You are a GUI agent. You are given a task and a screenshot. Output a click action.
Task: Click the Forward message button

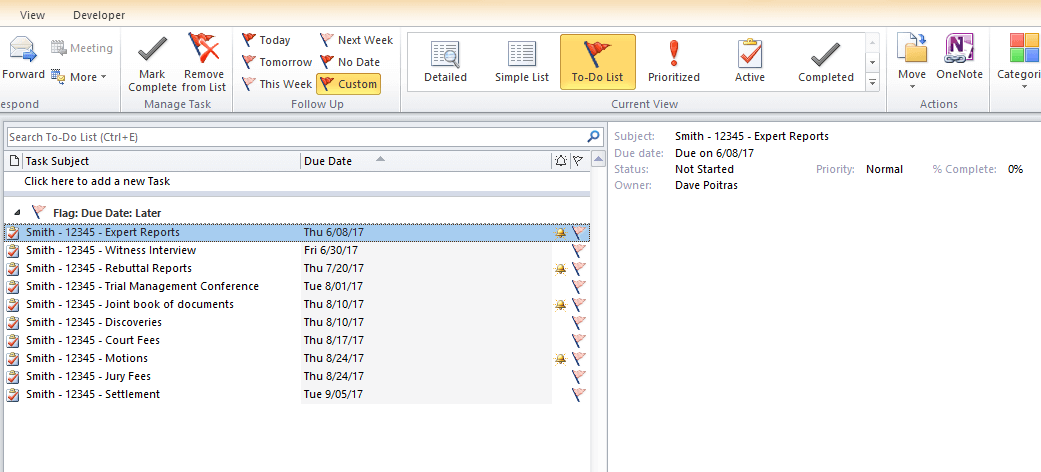[x=23, y=58]
